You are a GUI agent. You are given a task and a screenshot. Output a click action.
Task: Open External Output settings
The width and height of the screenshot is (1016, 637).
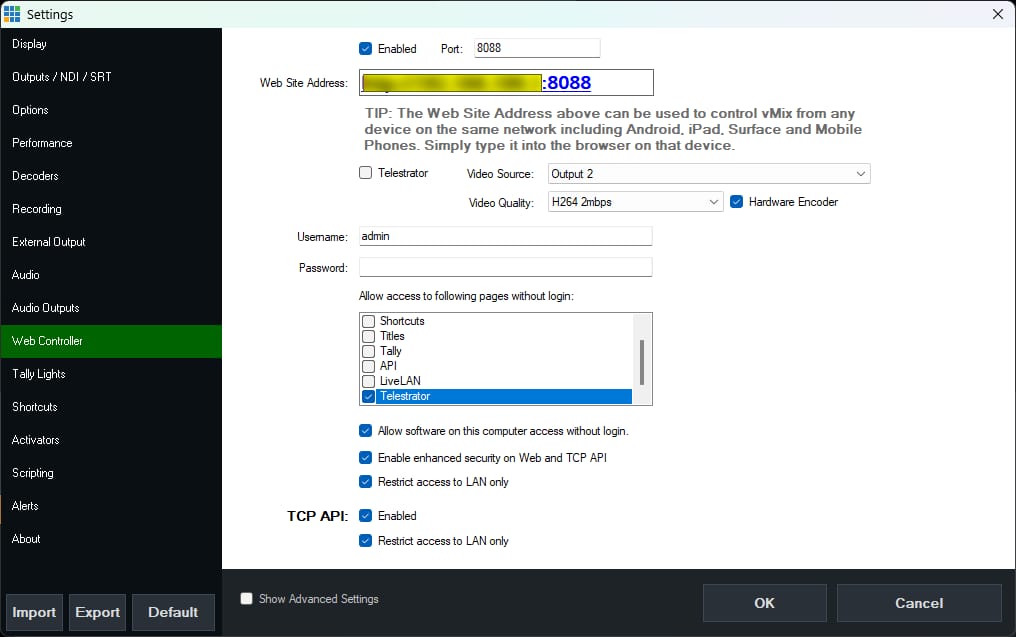(x=111, y=242)
